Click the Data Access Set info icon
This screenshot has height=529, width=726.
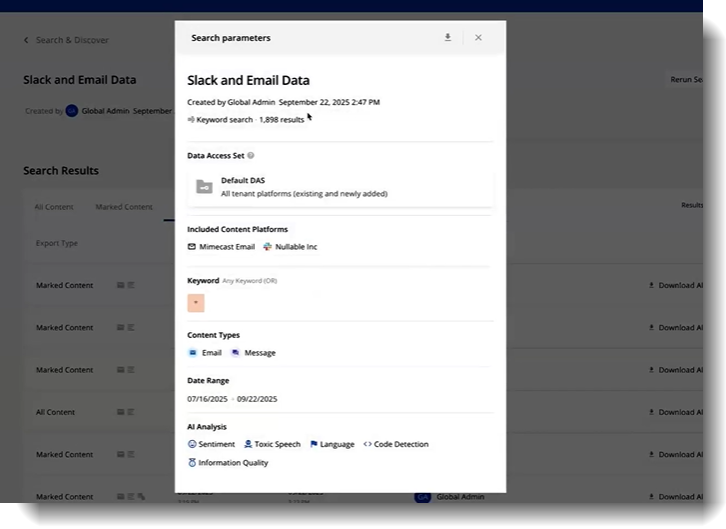[251, 156]
